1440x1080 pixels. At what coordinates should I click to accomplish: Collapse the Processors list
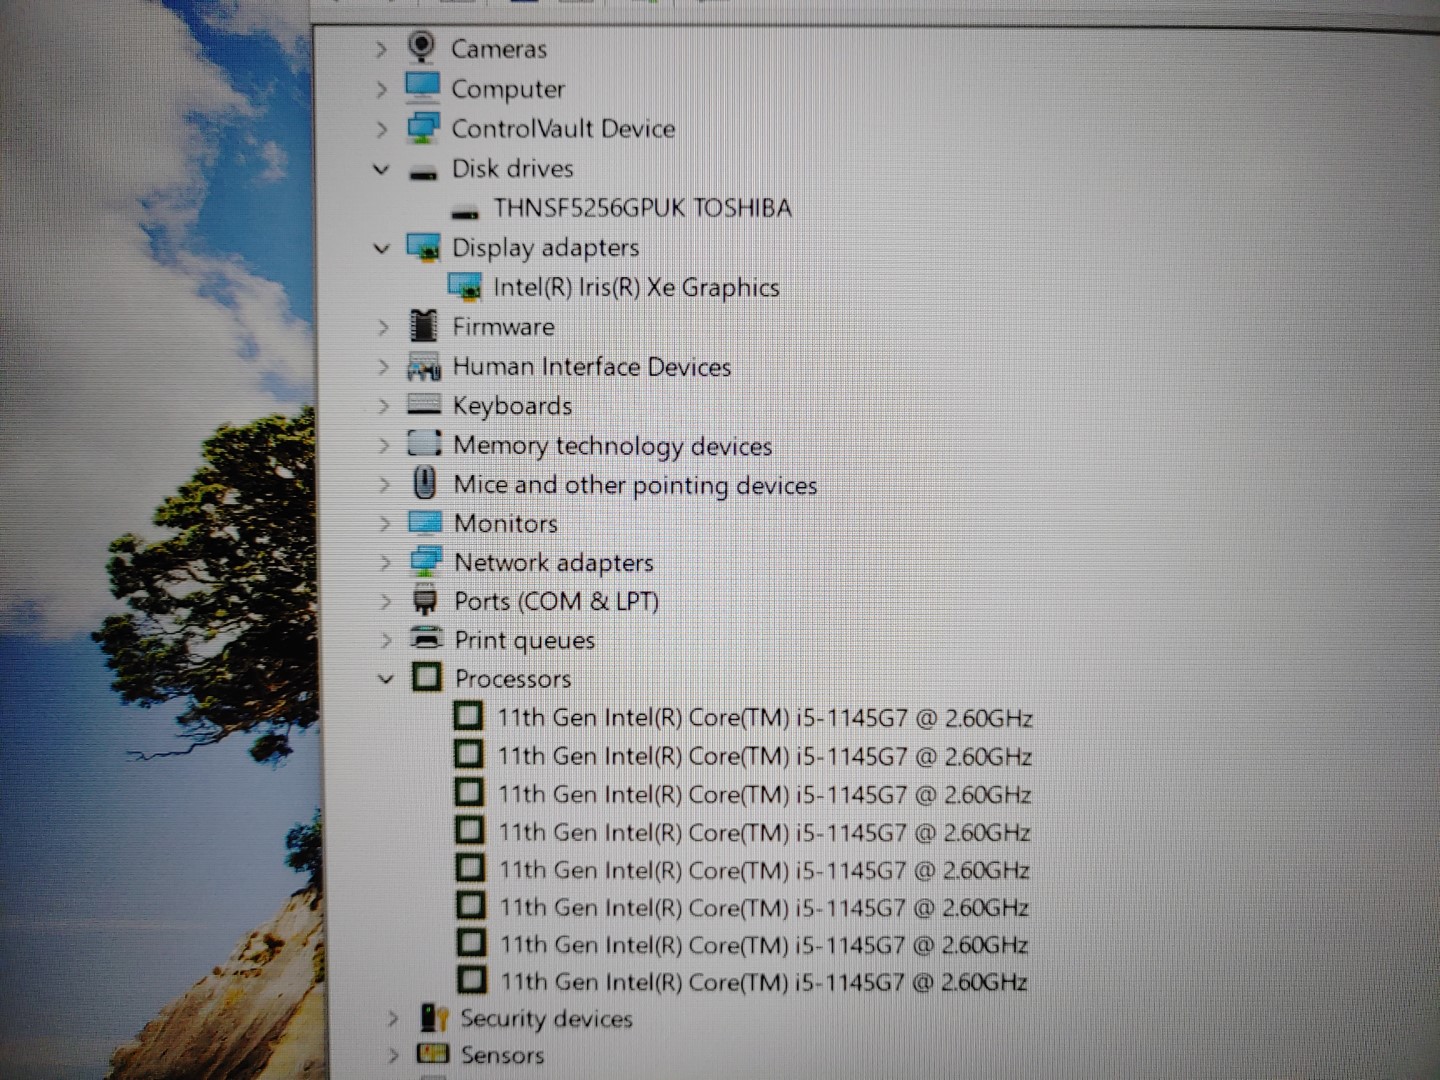[x=386, y=679]
